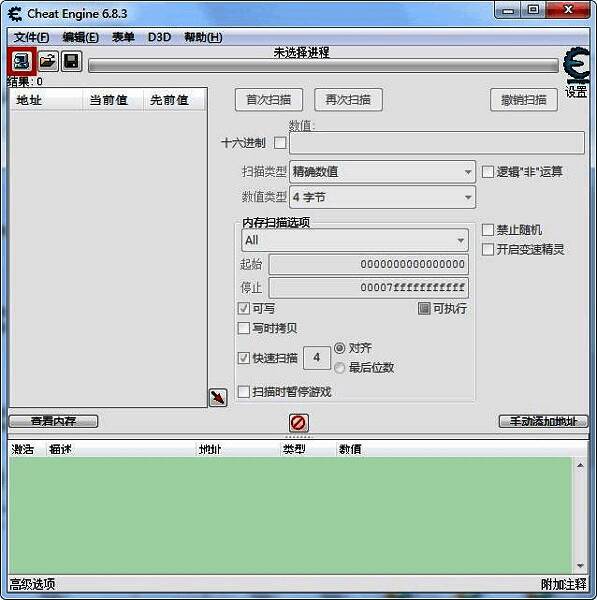Click the 描述 column header
Image resolution: width=597 pixels, height=600 pixels.
click(121, 449)
